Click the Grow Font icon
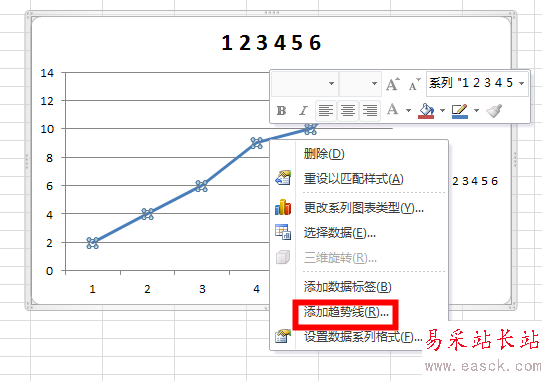Screen dimensions: 542x381 [392, 84]
